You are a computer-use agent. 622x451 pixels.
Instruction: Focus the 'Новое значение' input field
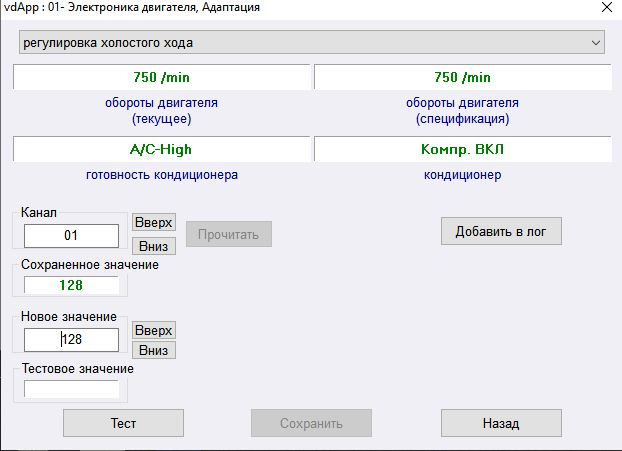(71, 340)
